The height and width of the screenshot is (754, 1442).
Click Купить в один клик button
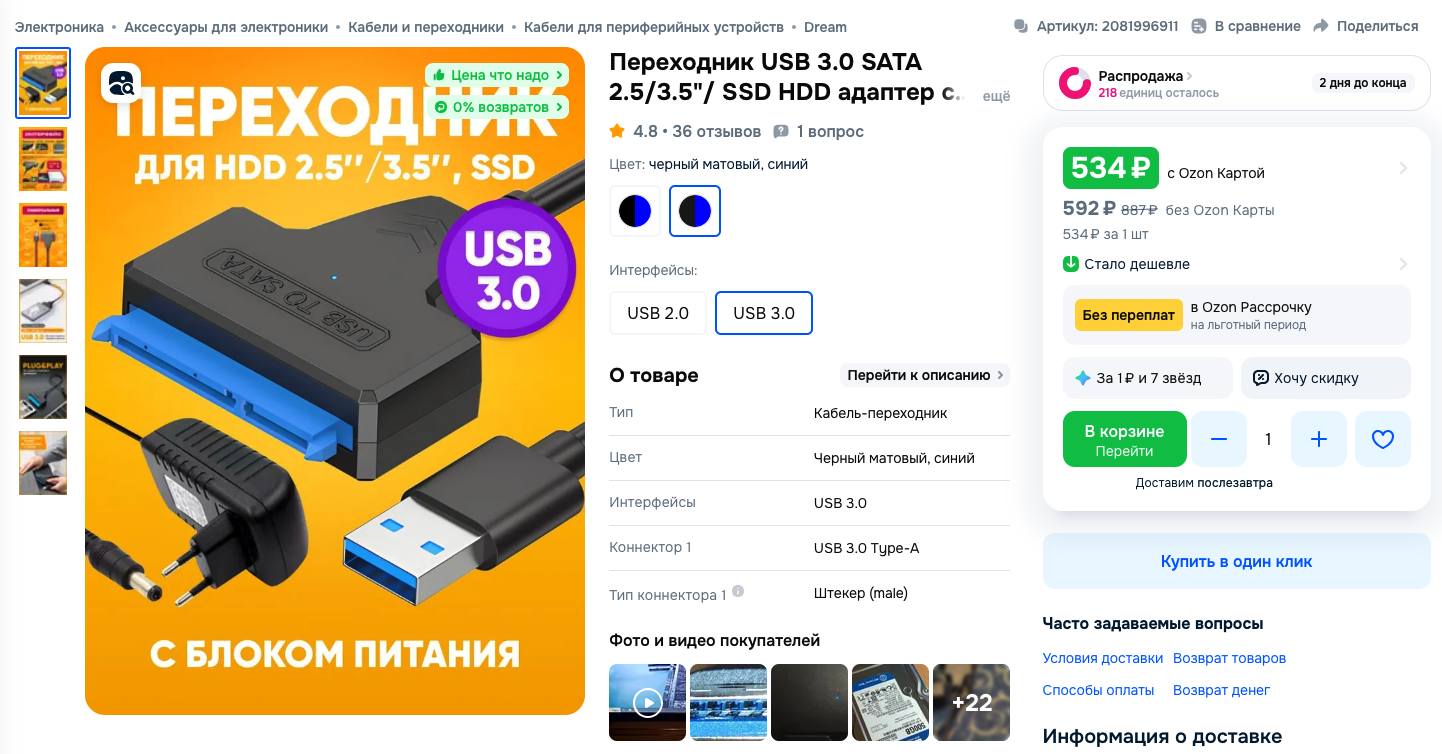(1236, 561)
